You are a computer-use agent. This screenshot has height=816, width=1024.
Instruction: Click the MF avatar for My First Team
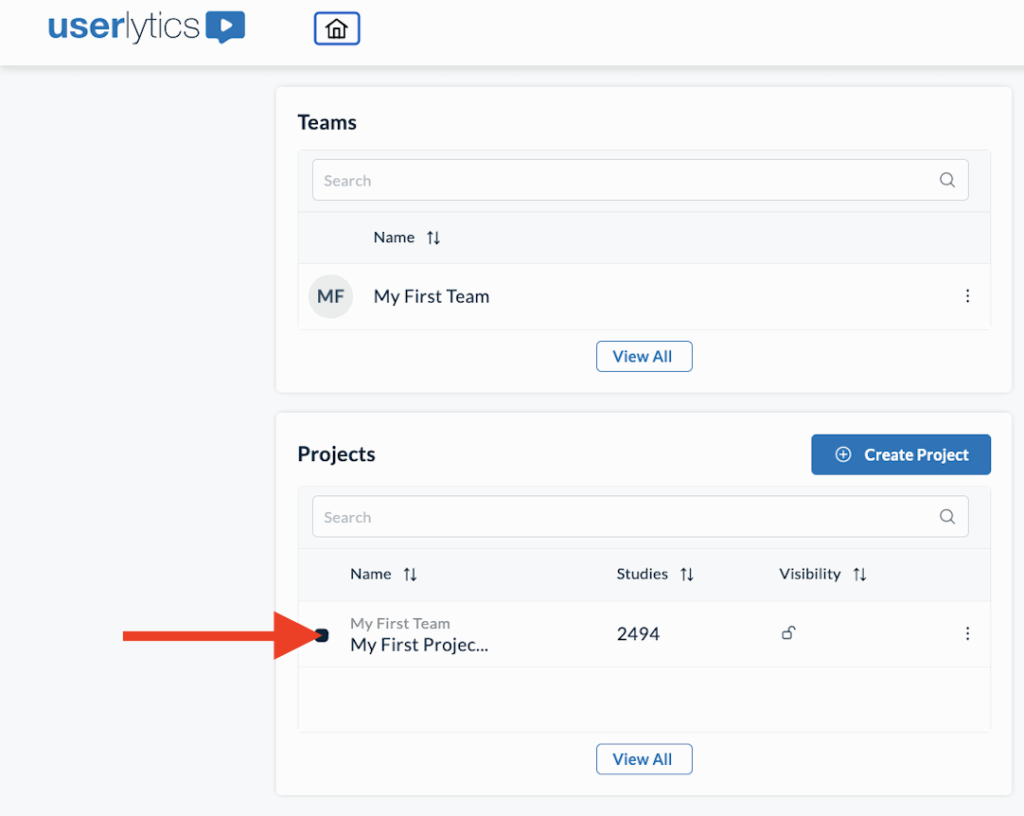[x=330, y=296]
